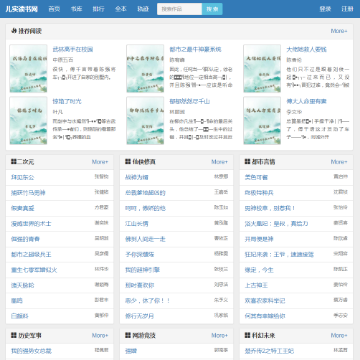Open More+ in the 仙侠修真 panel
Image resolution: width=360 pixels, height=360 pixels.
click(219, 162)
